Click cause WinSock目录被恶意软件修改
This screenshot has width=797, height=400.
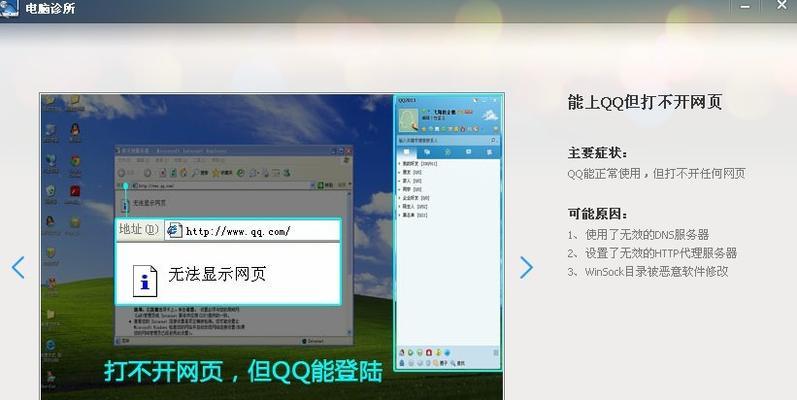[x=648, y=271]
